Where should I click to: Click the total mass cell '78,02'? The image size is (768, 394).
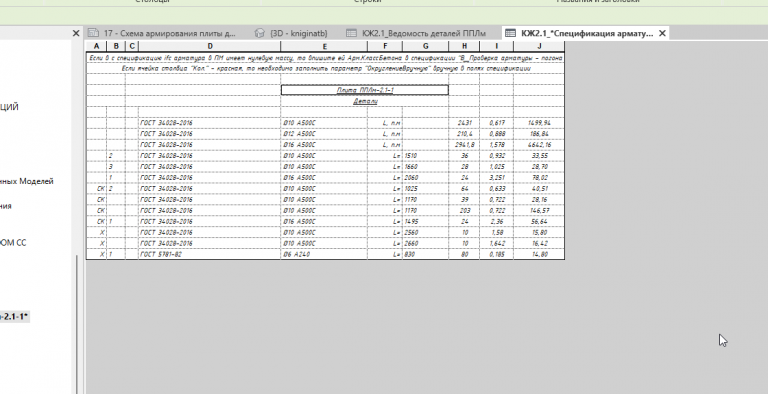click(539, 177)
